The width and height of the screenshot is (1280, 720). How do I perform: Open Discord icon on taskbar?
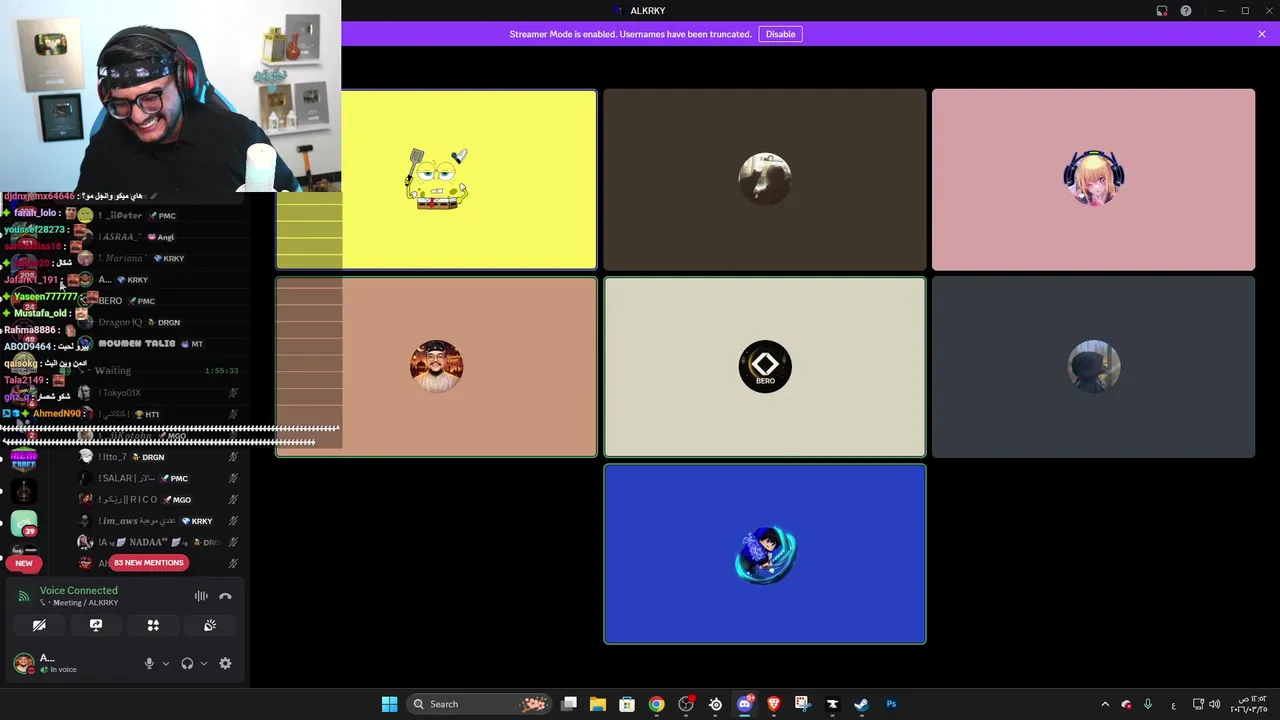point(745,704)
